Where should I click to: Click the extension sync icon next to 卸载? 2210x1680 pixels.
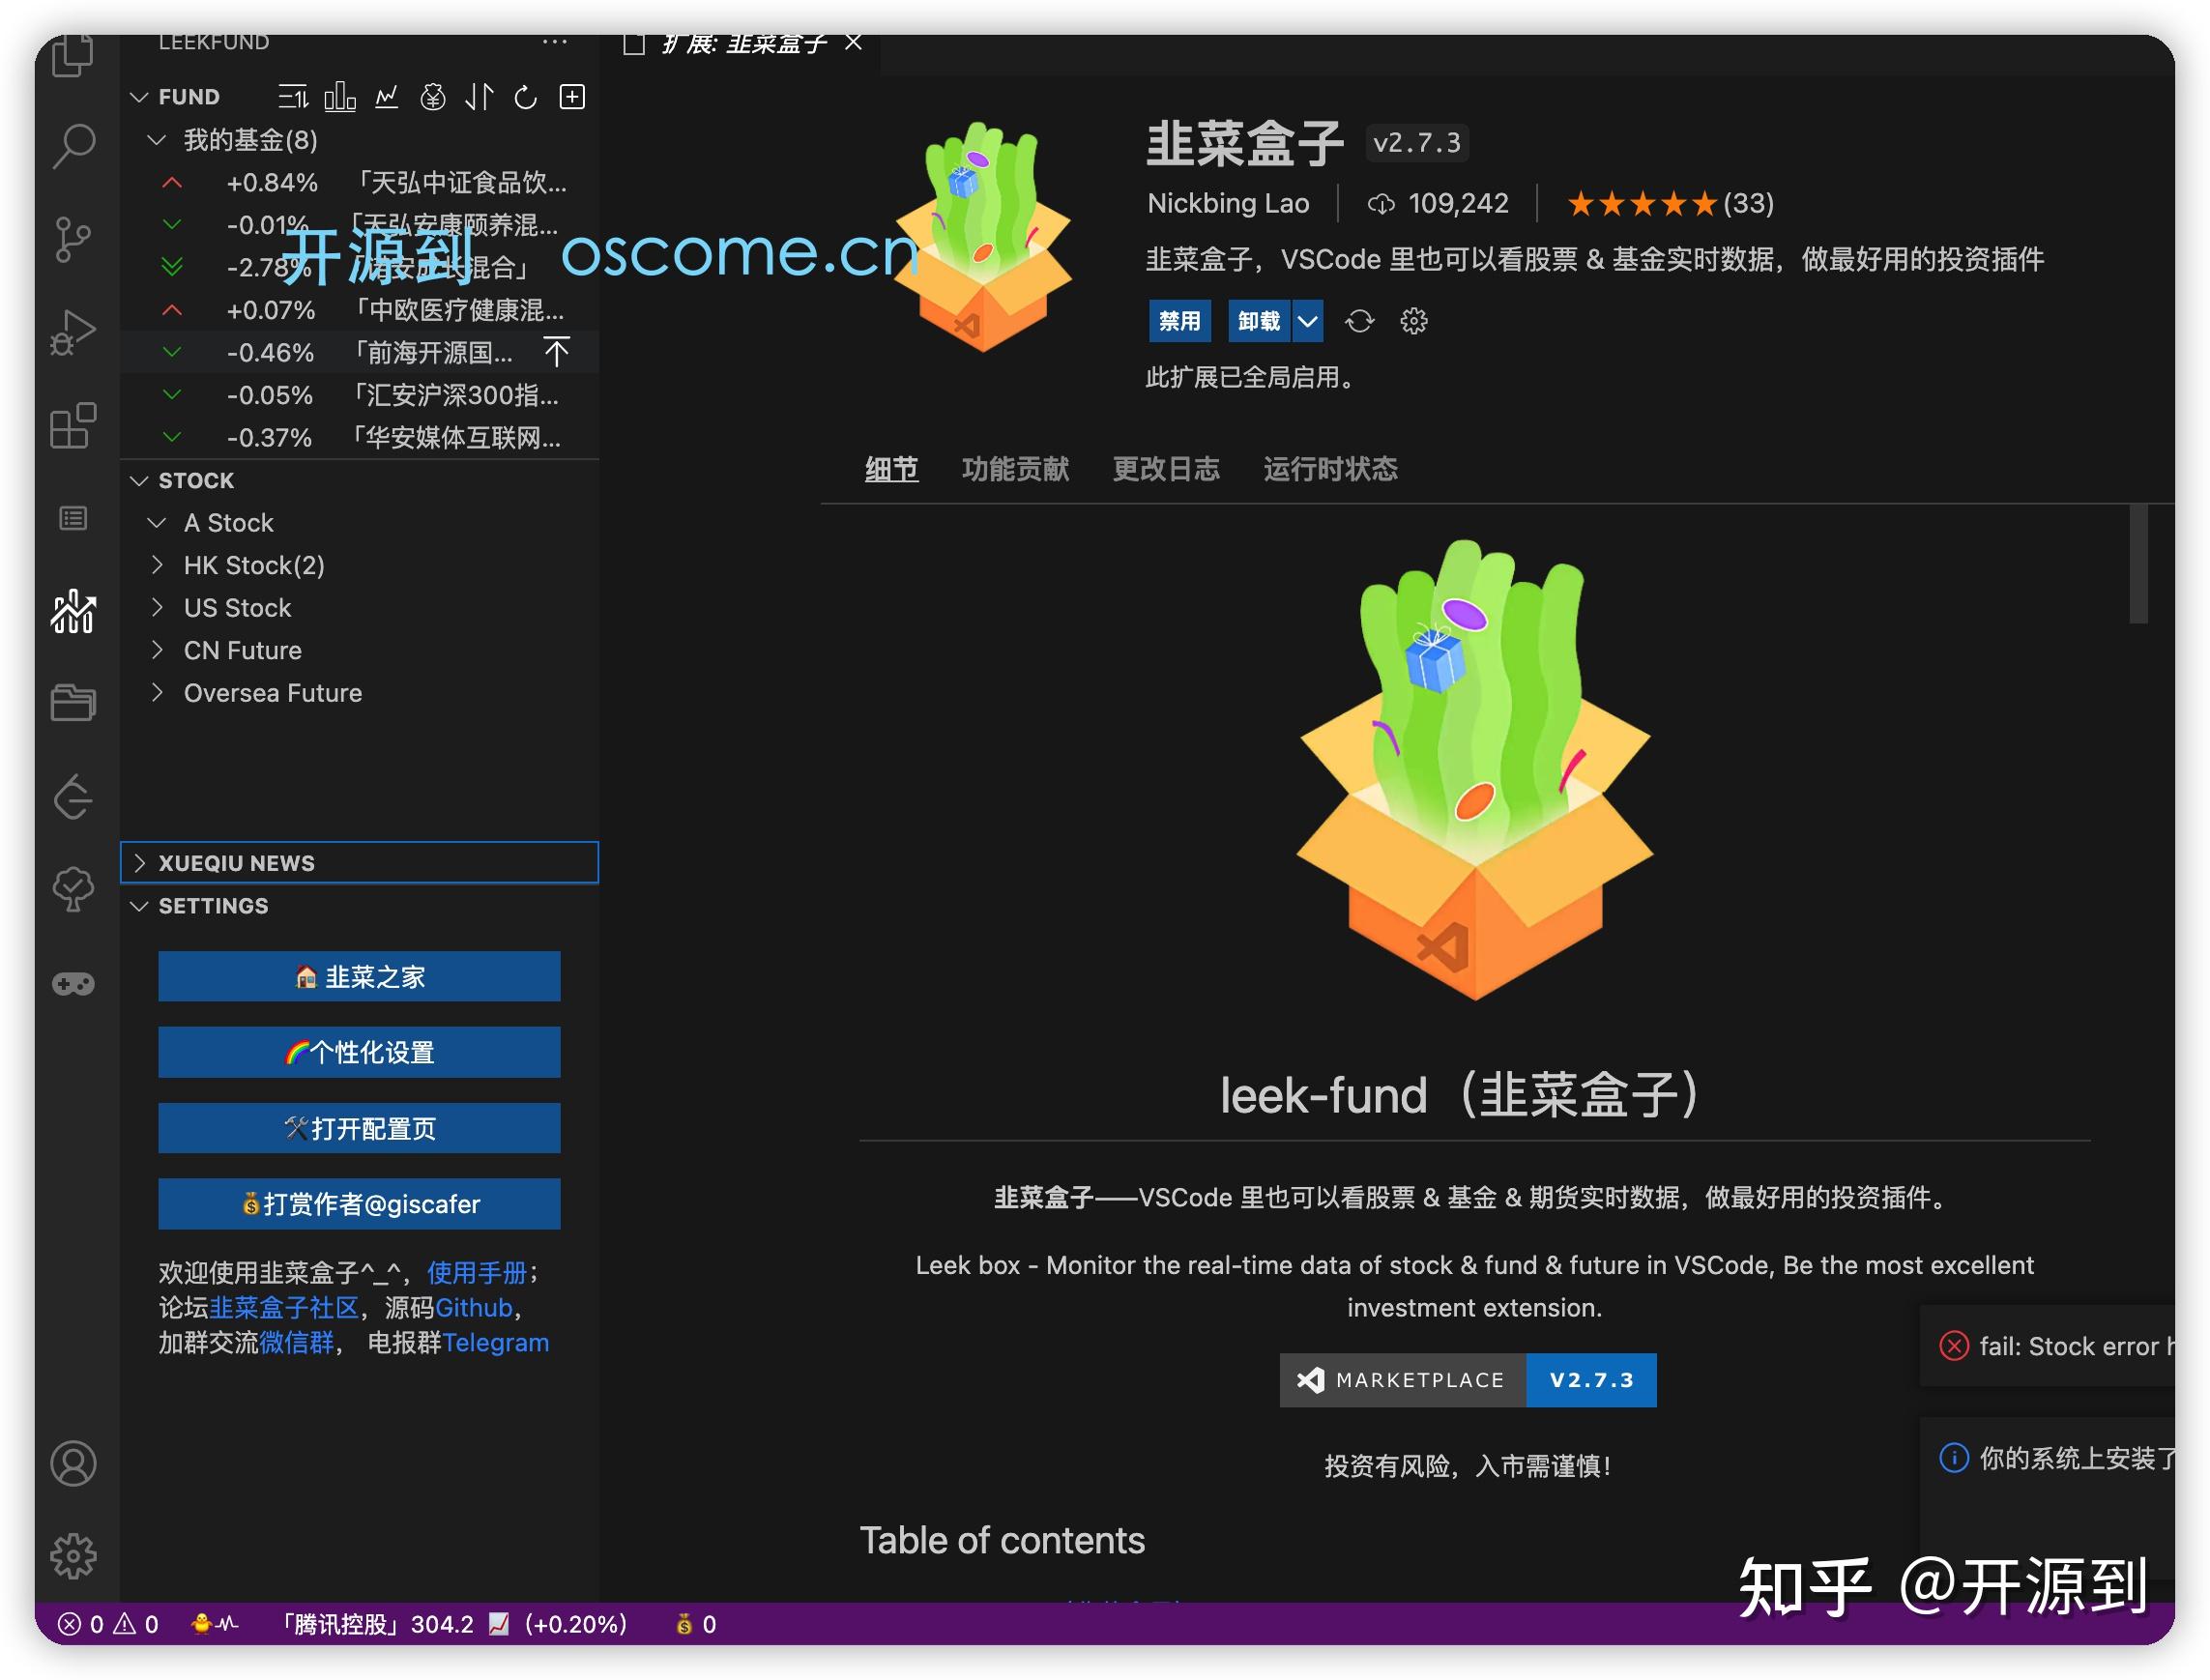coord(1359,321)
